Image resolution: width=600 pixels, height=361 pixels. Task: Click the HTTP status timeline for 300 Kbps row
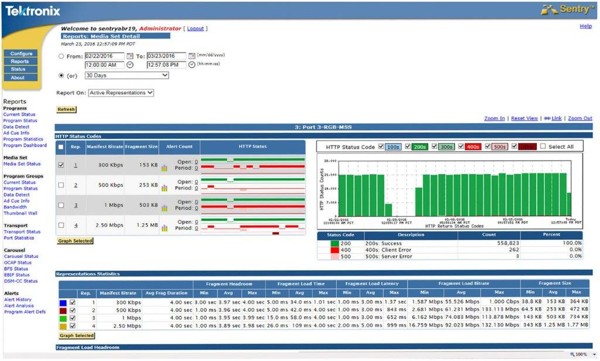(x=253, y=165)
